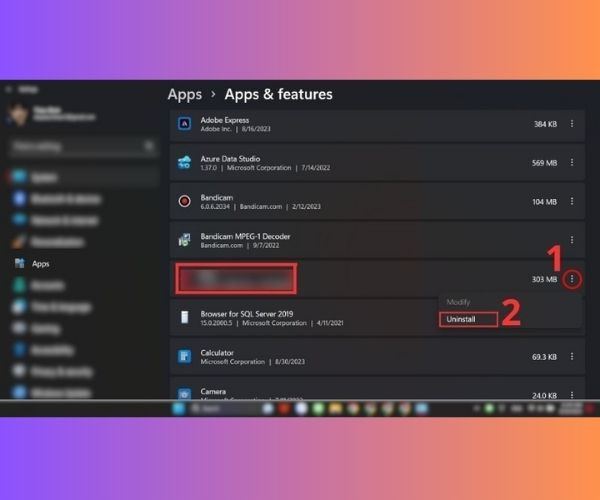Open more options for Adobe Express
Screen dimensions: 600x500
[x=572, y=124]
